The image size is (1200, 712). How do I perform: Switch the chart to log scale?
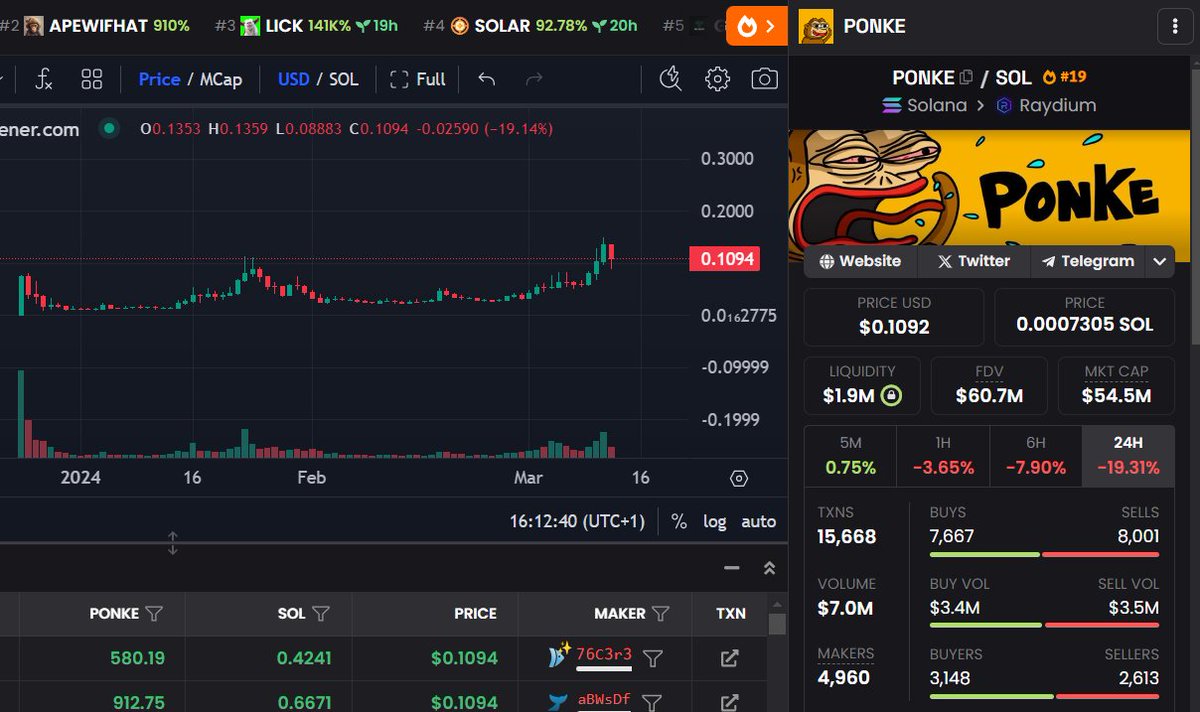pyautogui.click(x=715, y=521)
